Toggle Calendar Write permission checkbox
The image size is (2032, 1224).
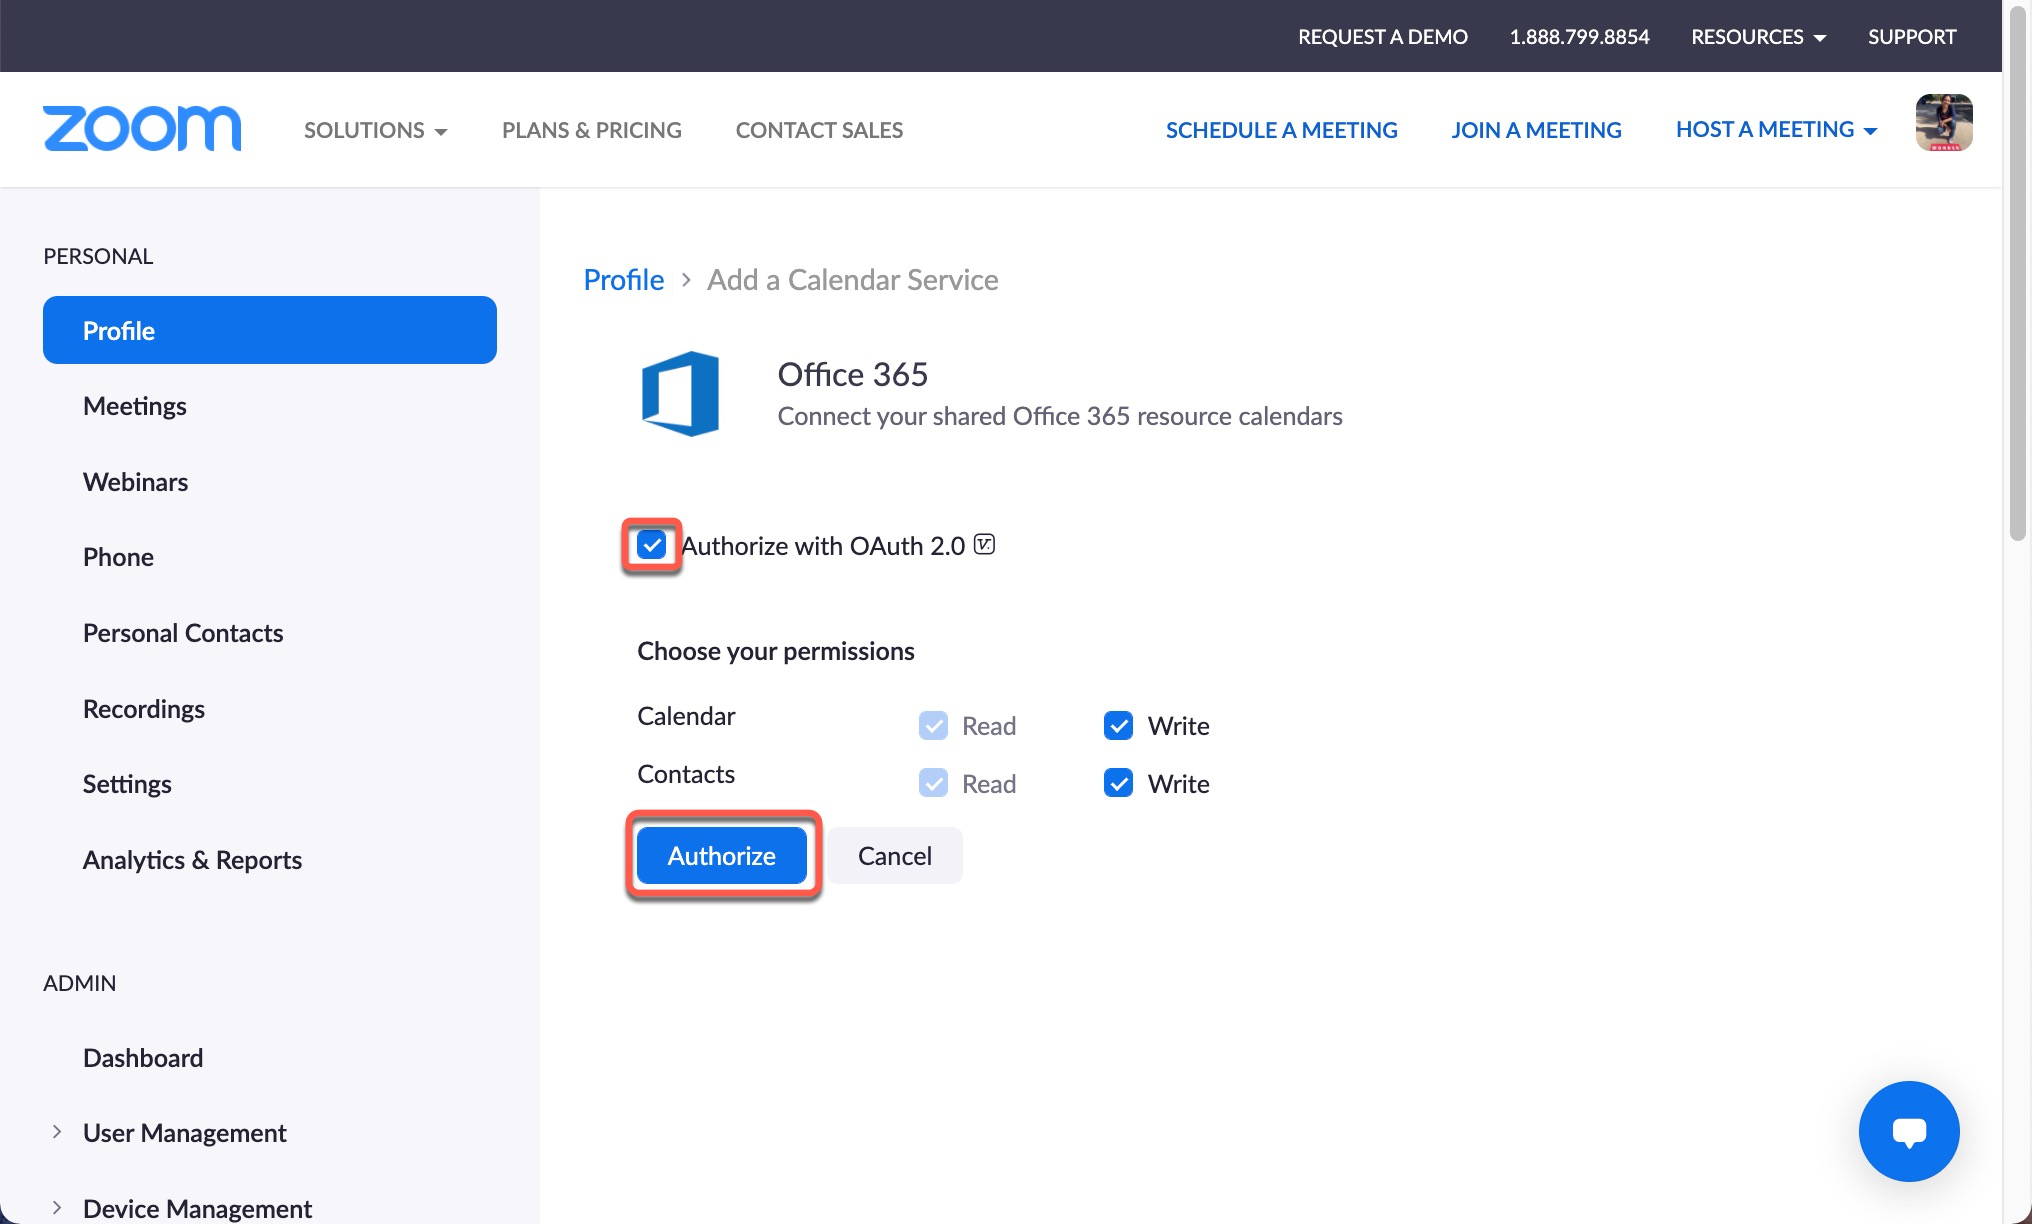[x=1118, y=726]
